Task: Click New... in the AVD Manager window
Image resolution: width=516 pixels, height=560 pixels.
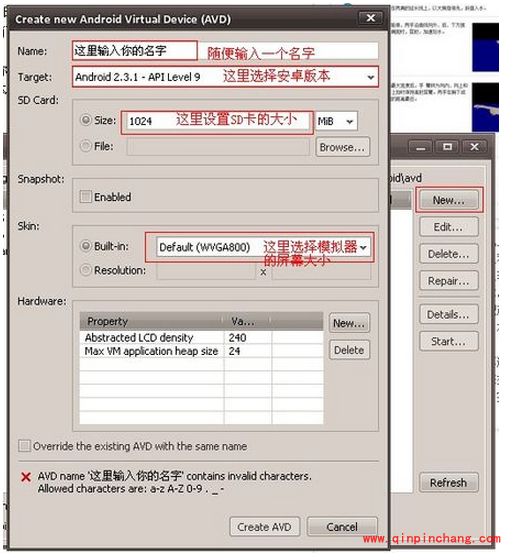Action: pyautogui.click(x=449, y=200)
